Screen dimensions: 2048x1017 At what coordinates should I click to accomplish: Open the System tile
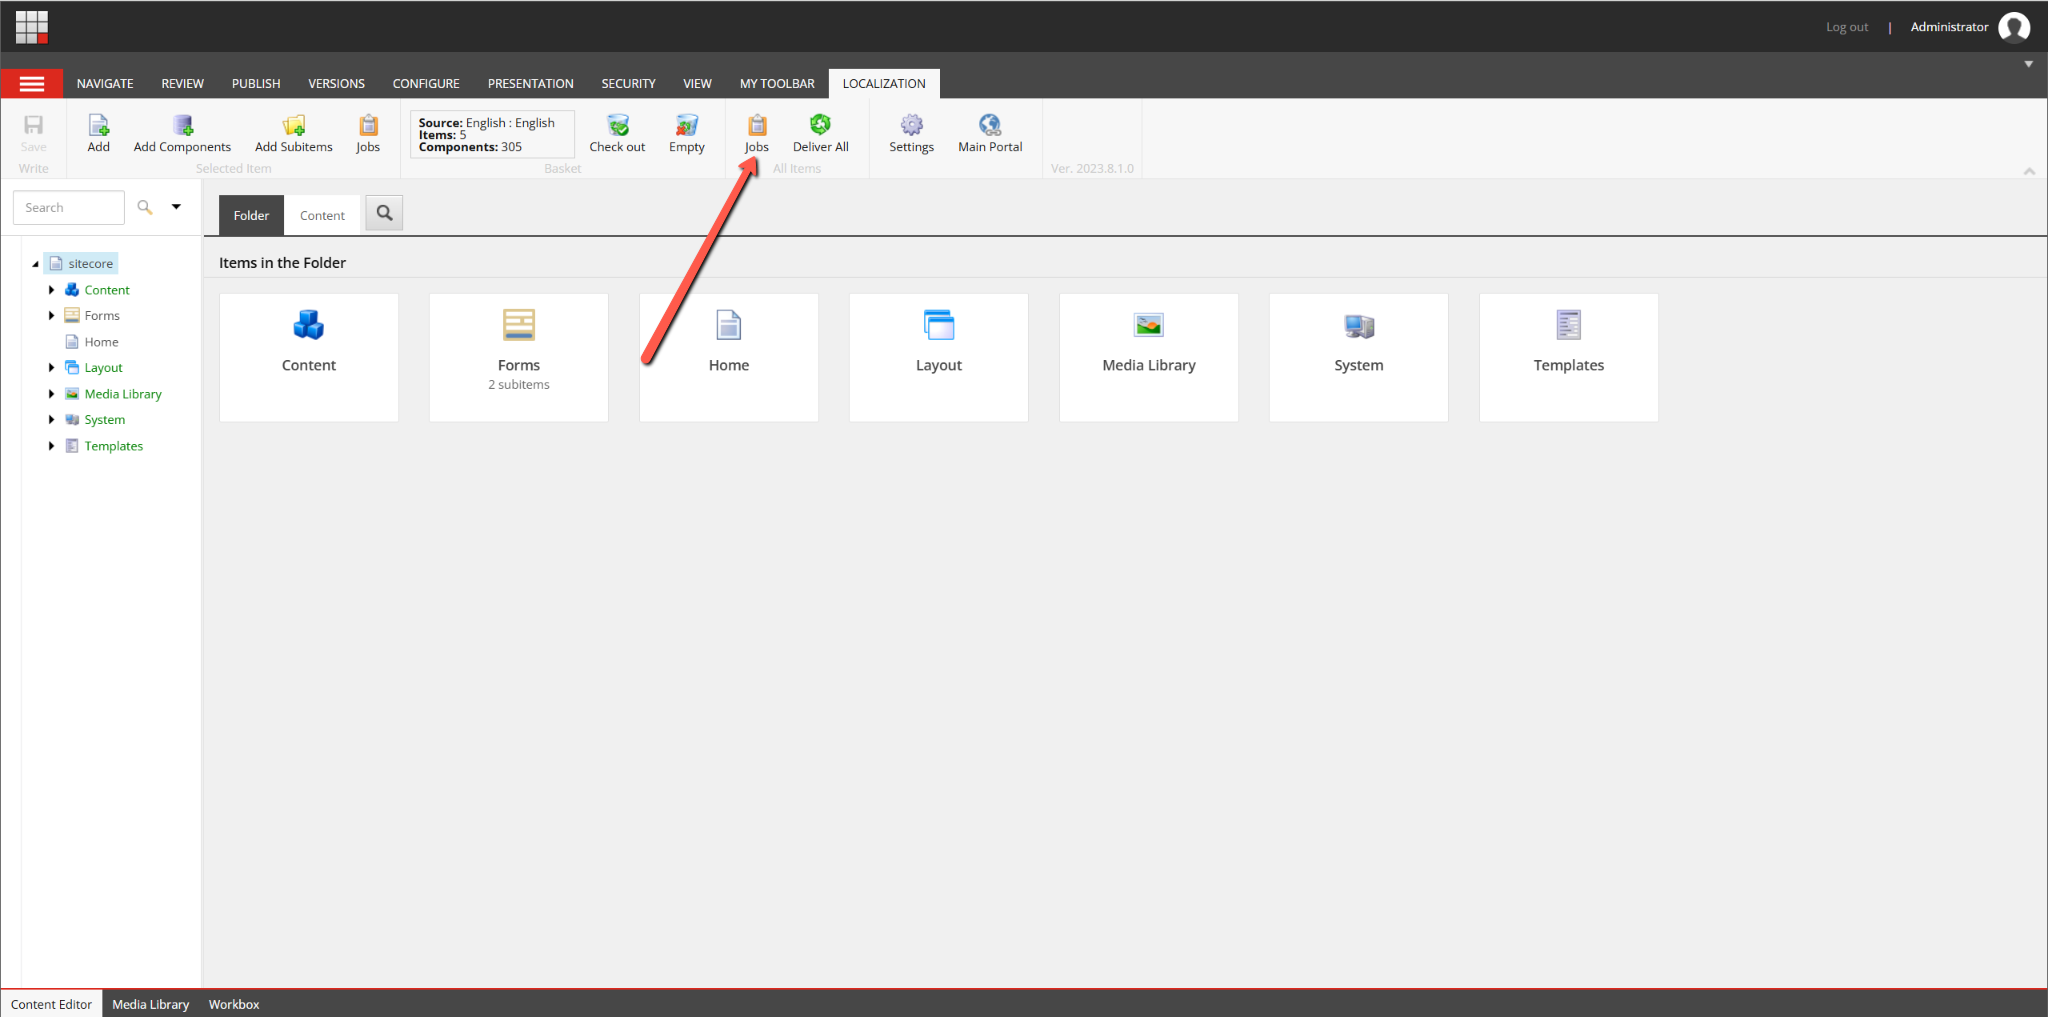coord(1359,357)
